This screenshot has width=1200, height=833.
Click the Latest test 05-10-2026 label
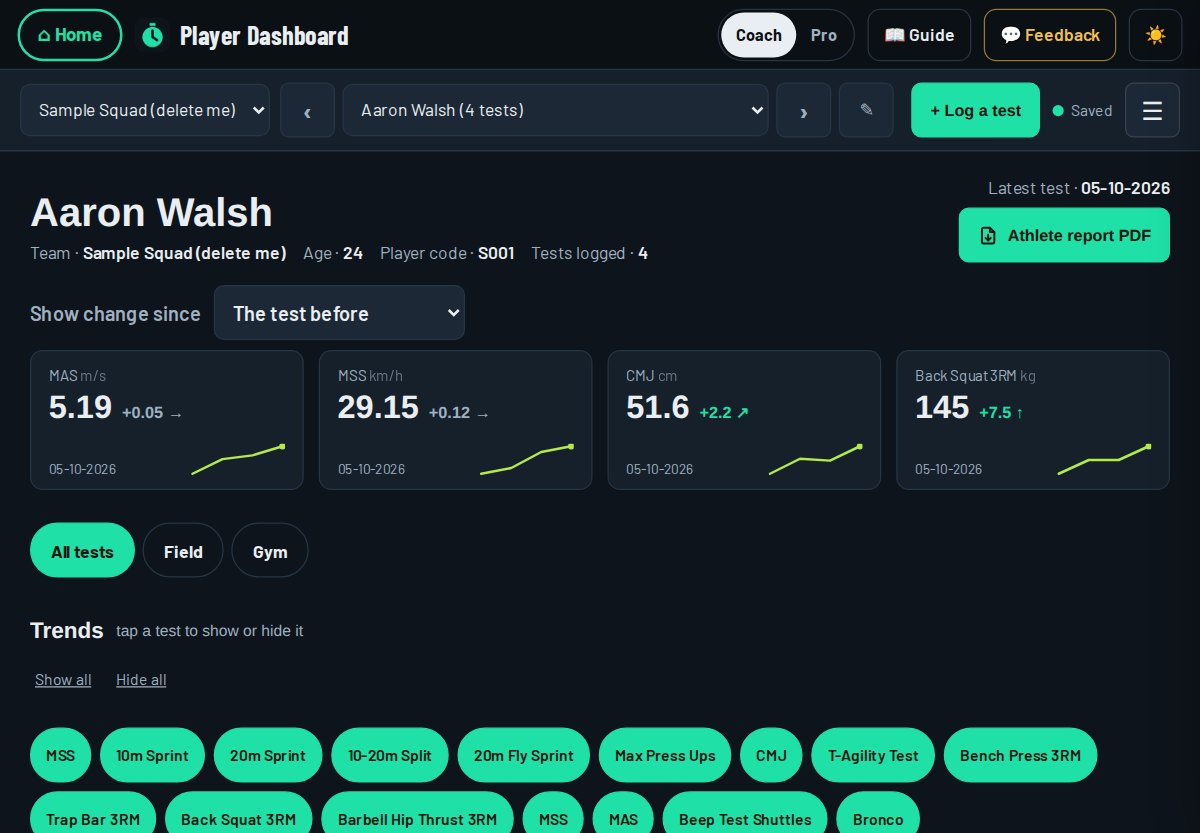(1079, 188)
